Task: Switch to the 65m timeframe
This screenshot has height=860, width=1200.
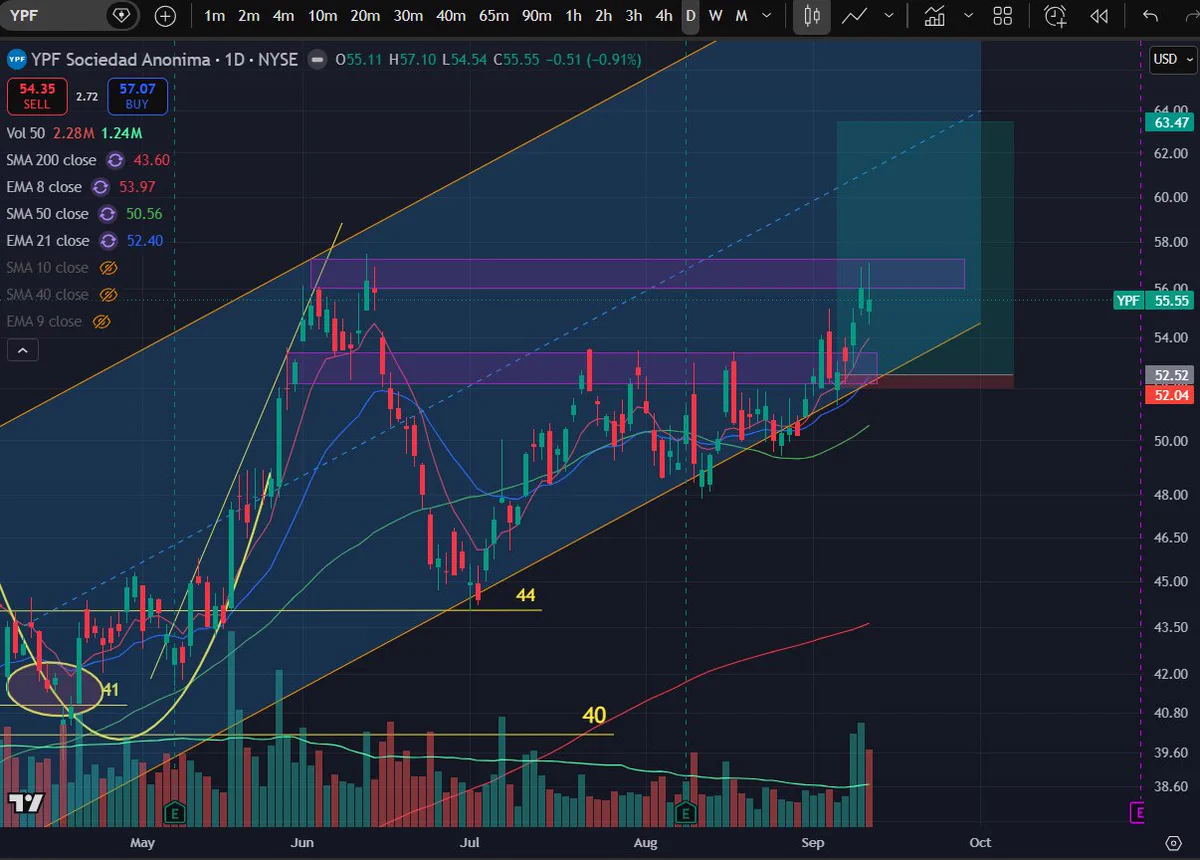Action: 494,16
